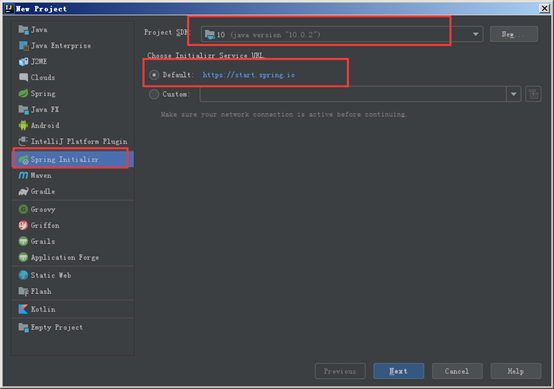The height and width of the screenshot is (389, 554).
Task: Pick the Application Forge icon
Action: coord(23,258)
